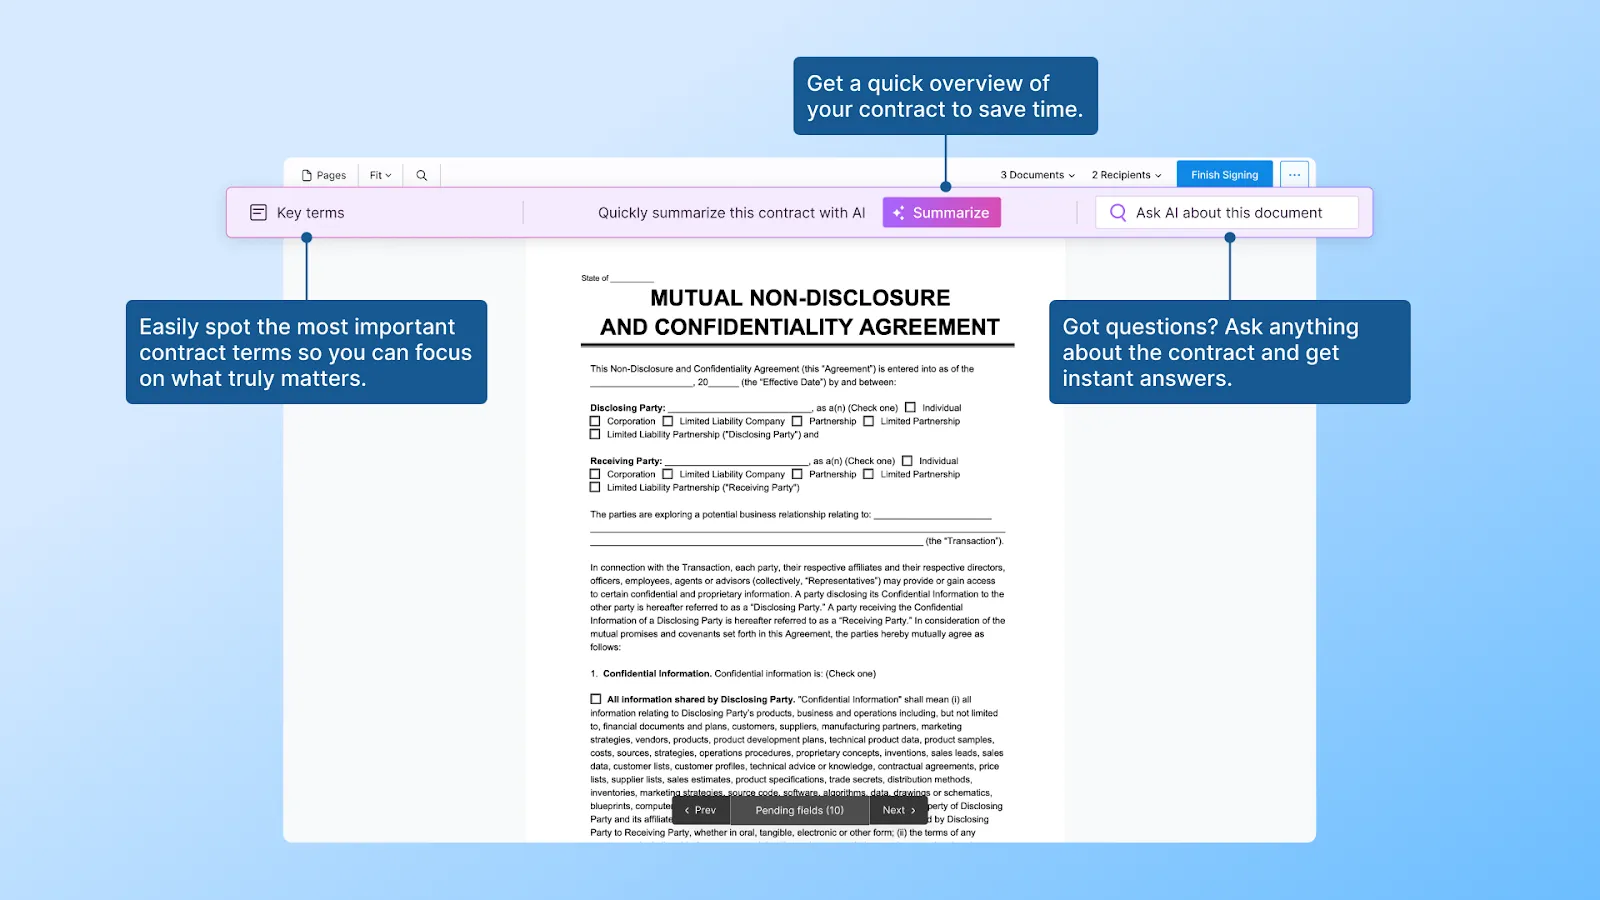Image resolution: width=1600 pixels, height=900 pixels.
Task: Check All information shared by Disclosing Party
Action: coord(596,699)
